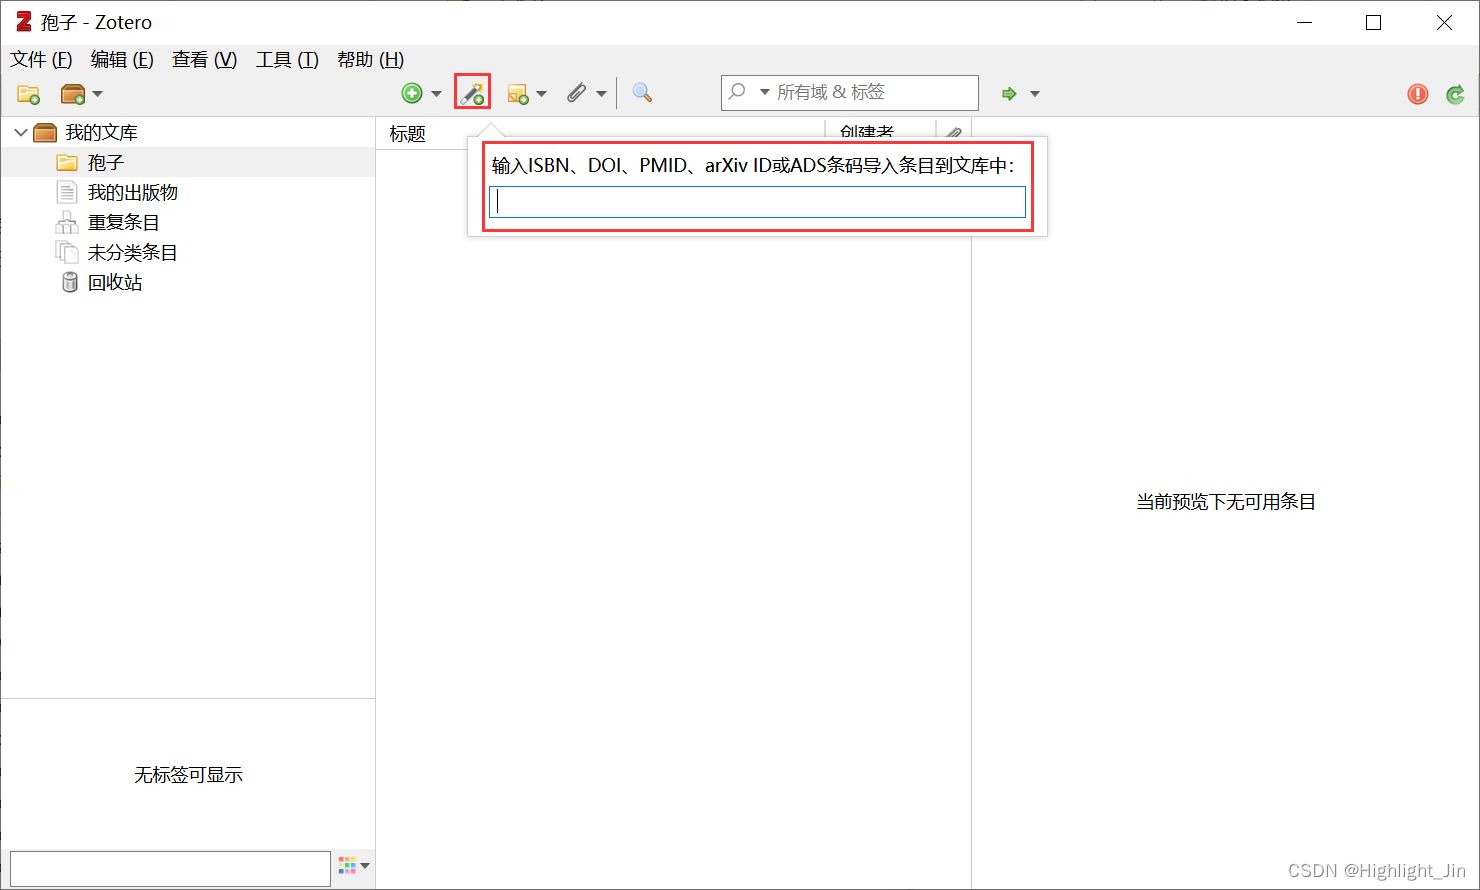Screen dimensions: 1480x890
Task: Expand the New Note dropdown arrow
Action: pos(541,94)
